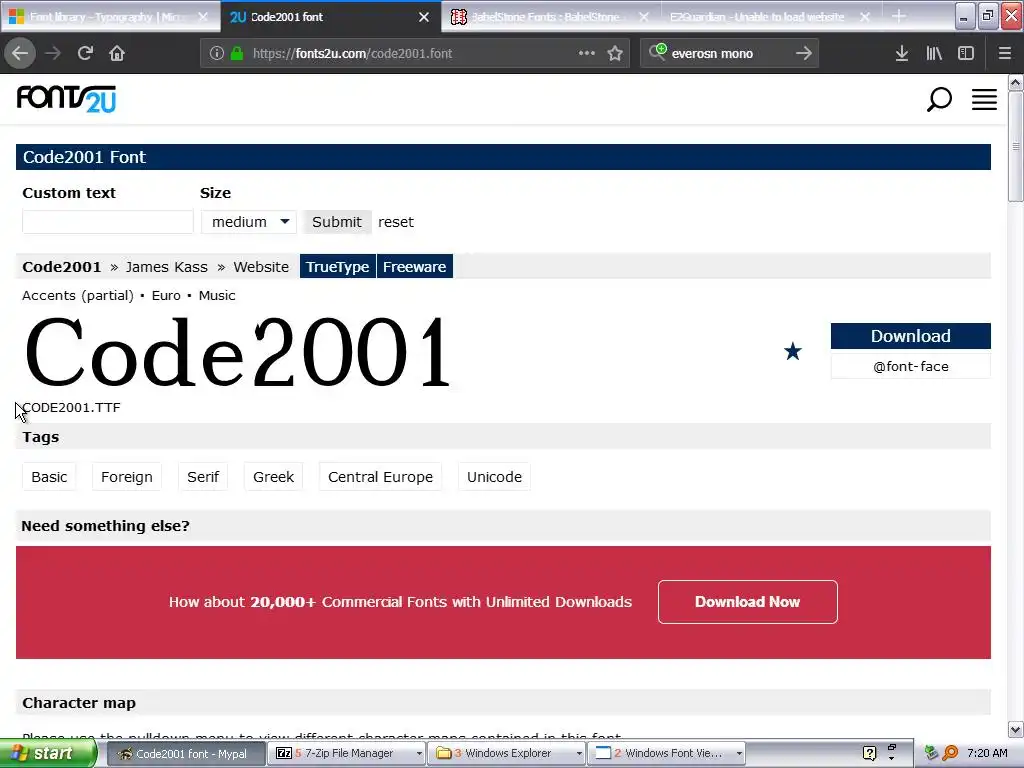
Task: Switch to Windows Explorer taskbar group
Action: [504, 753]
